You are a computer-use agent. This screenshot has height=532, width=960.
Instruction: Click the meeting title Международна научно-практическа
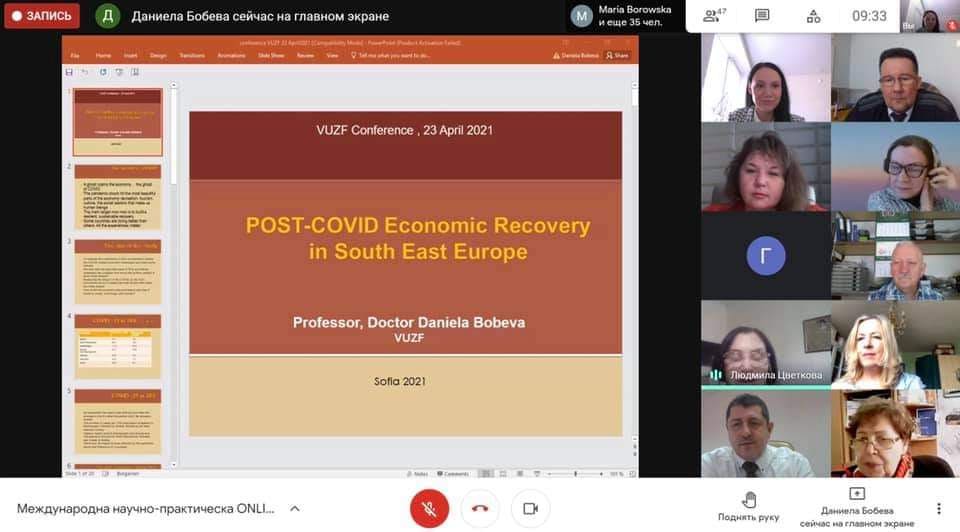click(146, 508)
